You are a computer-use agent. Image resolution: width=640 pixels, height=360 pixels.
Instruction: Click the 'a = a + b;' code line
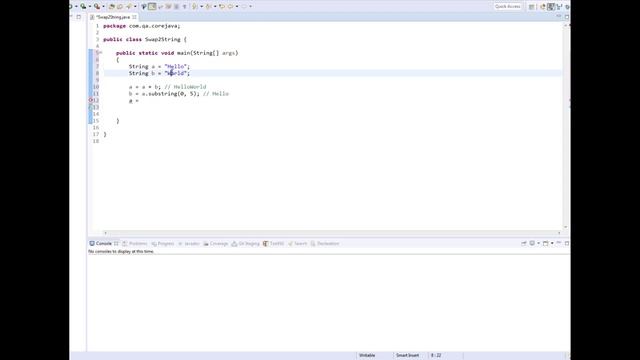coord(145,87)
